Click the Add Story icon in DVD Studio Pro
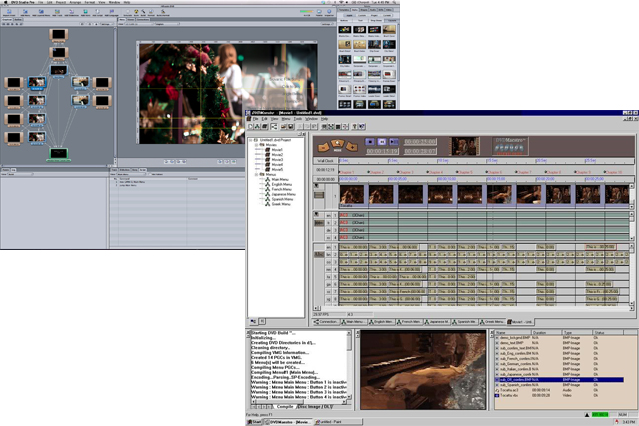This screenshot has width=639, height=426. pyautogui.click(x=85, y=13)
